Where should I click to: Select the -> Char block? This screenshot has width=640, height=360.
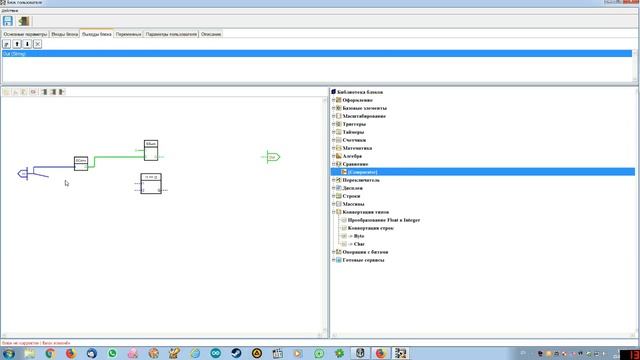[x=356, y=244]
